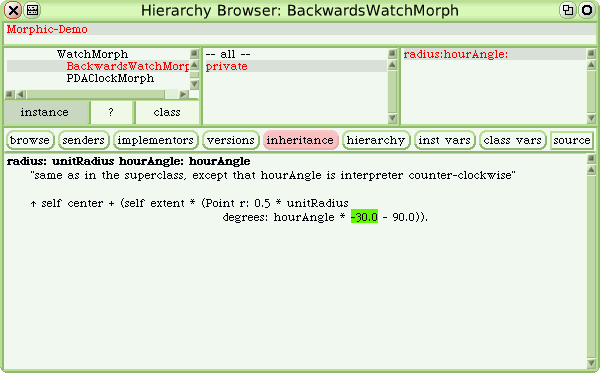Select WatchMorph in class hierarchy list
600x373 pixels.
click(x=93, y=54)
